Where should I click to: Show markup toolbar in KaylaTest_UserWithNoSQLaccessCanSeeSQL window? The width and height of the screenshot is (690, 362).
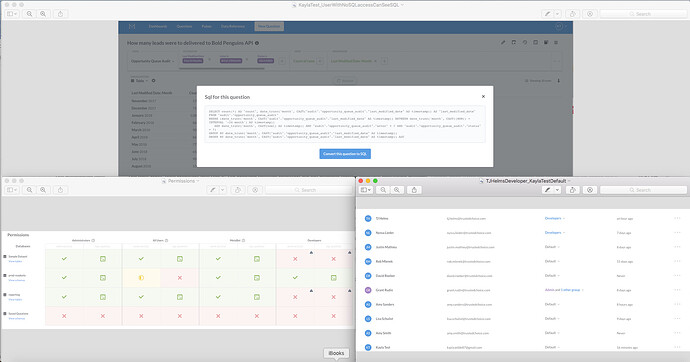tap(590, 14)
